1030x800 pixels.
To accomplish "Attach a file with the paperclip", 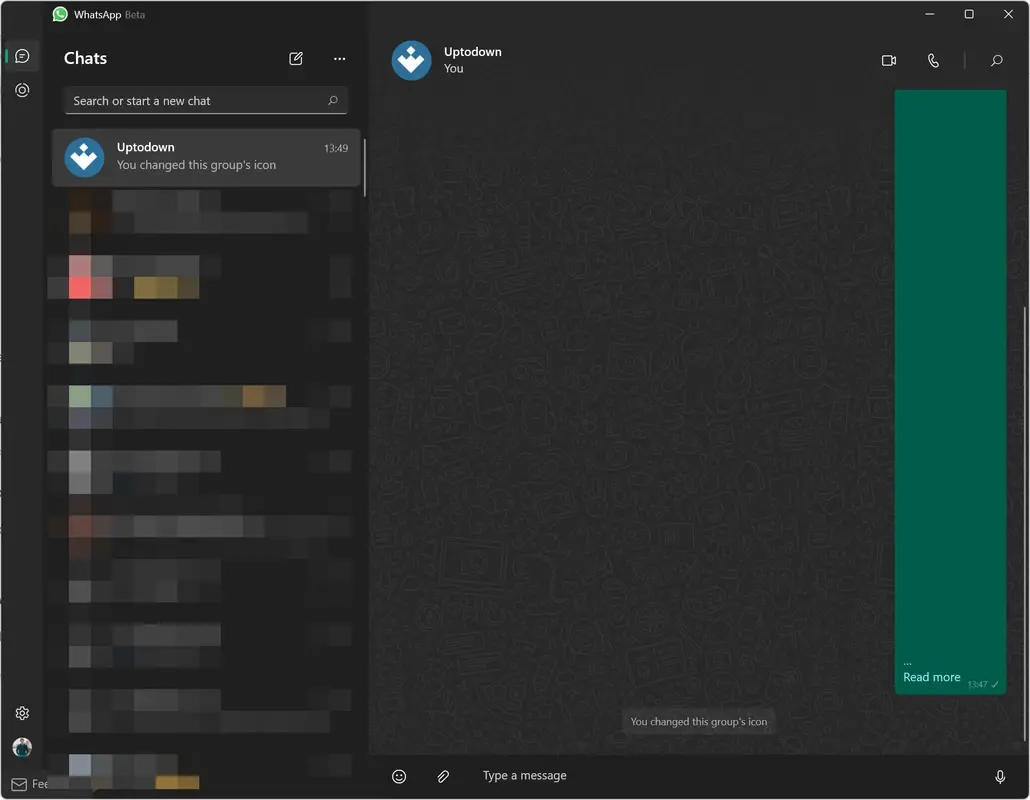I will (443, 775).
